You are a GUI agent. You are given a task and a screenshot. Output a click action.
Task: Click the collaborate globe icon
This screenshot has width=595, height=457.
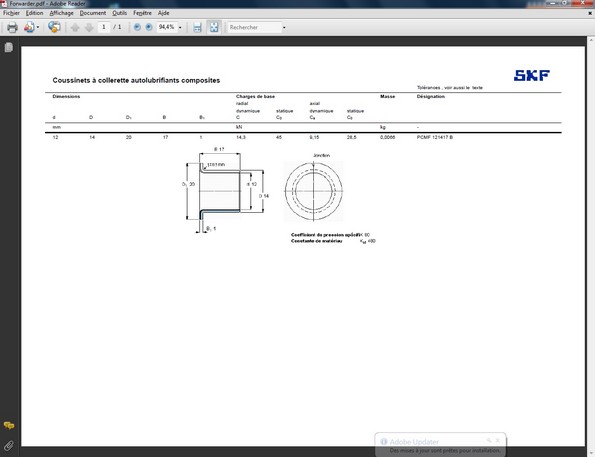point(54,27)
